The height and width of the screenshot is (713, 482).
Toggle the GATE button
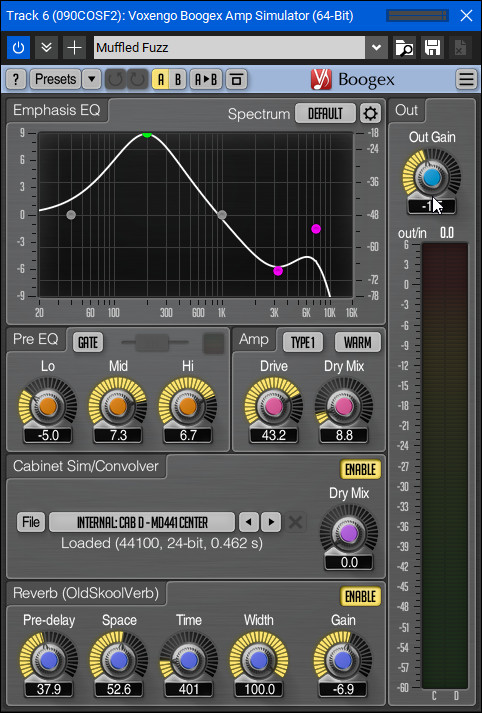[88, 342]
